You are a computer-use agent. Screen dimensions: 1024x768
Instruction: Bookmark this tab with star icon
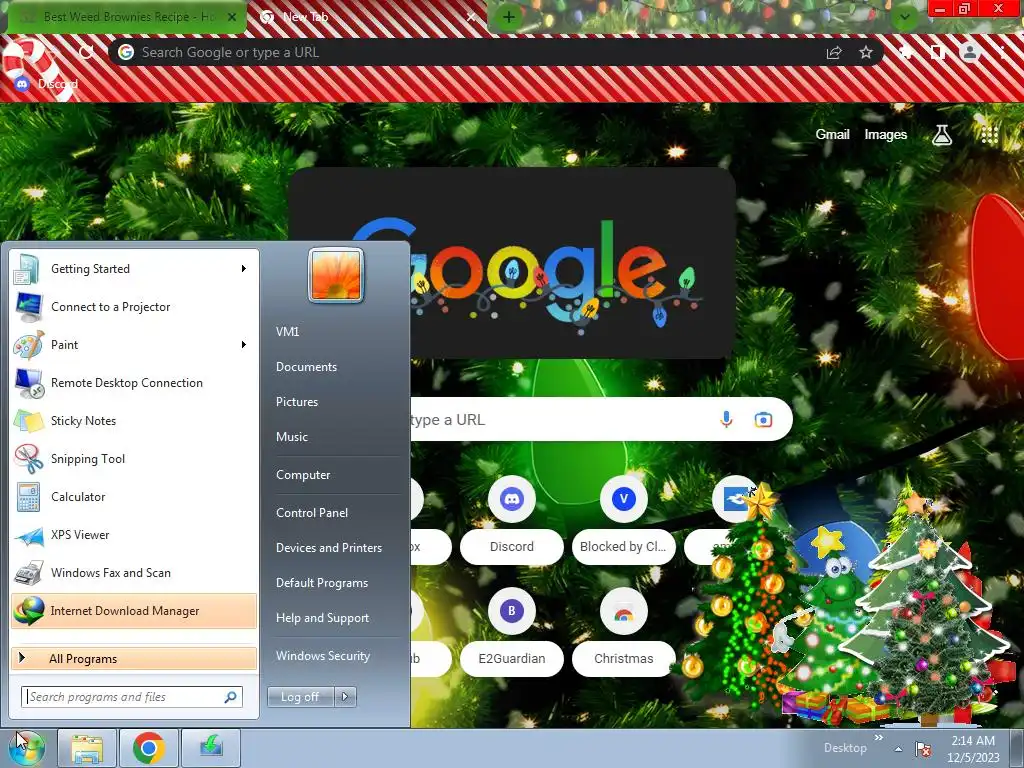[x=866, y=52]
